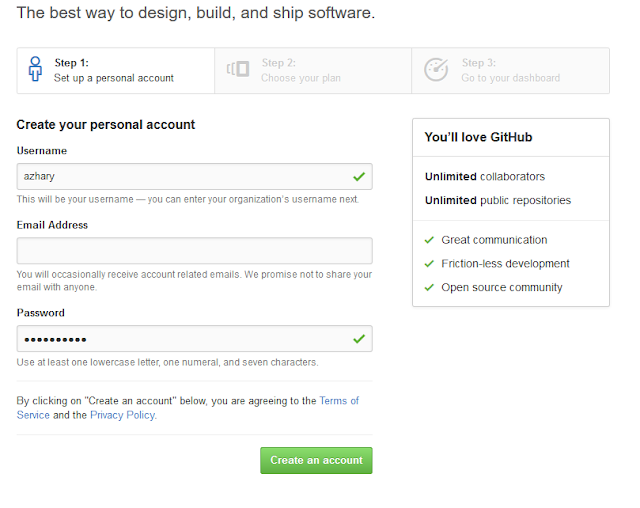The width and height of the screenshot is (640, 508).
Task: Open the Terms of Service link
Action: (339, 401)
